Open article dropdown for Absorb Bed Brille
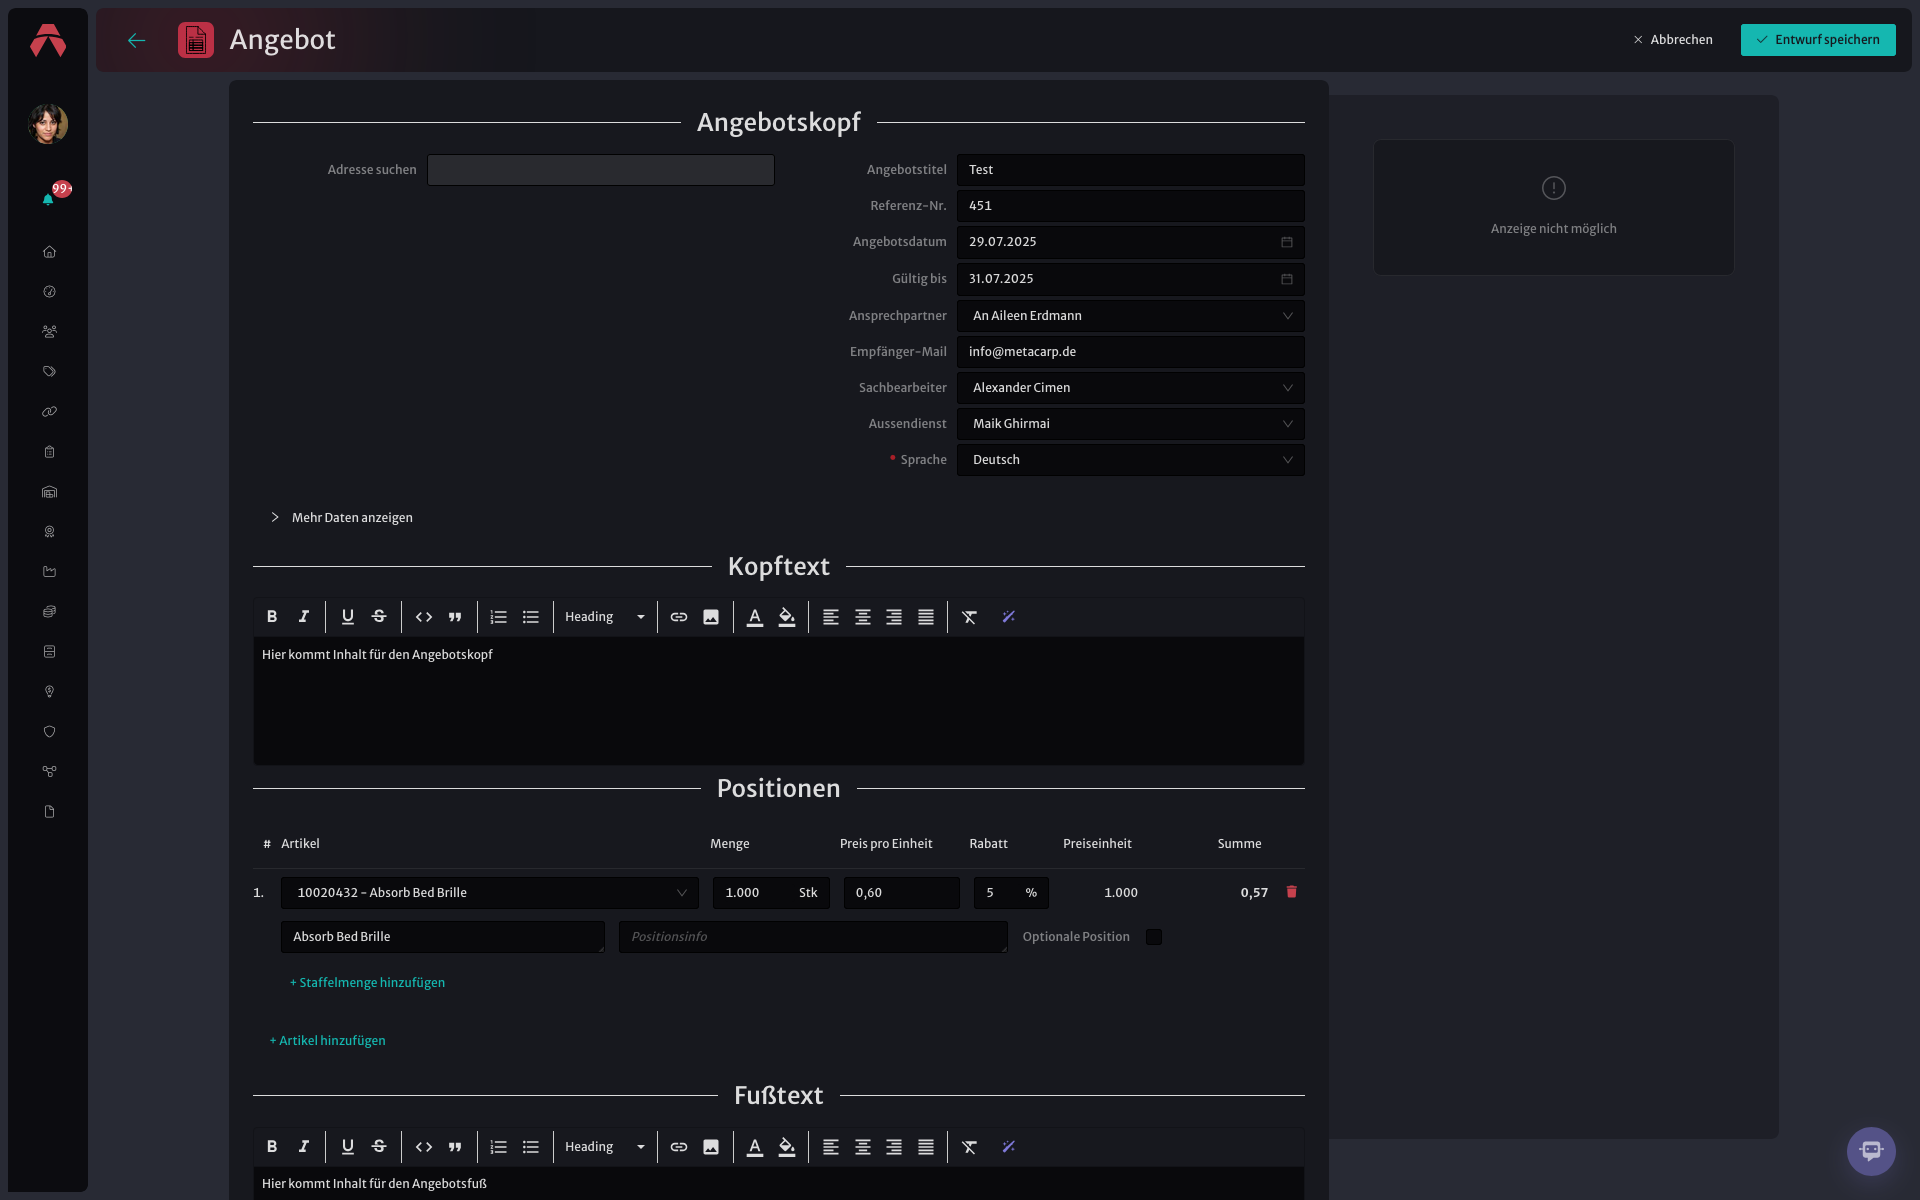This screenshot has width=1920, height=1200. pos(490,893)
